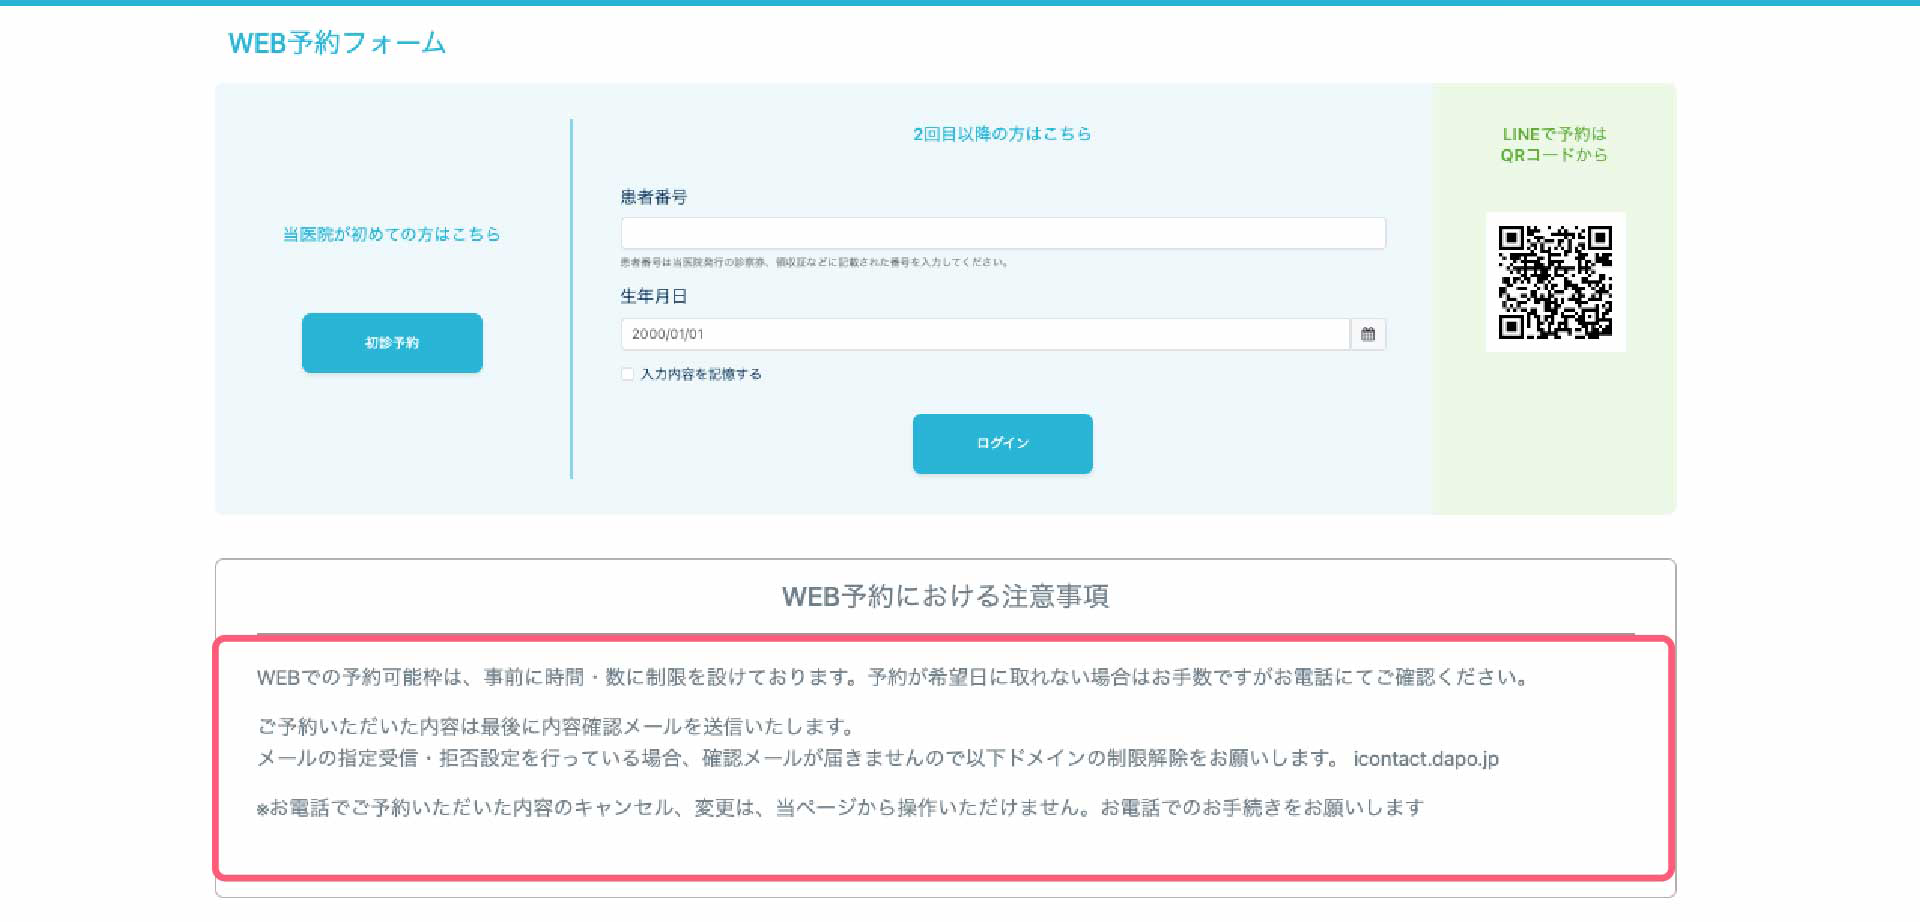1920x922 pixels.
Task: Click the LINE reservation QR code image
Action: pyautogui.click(x=1555, y=282)
